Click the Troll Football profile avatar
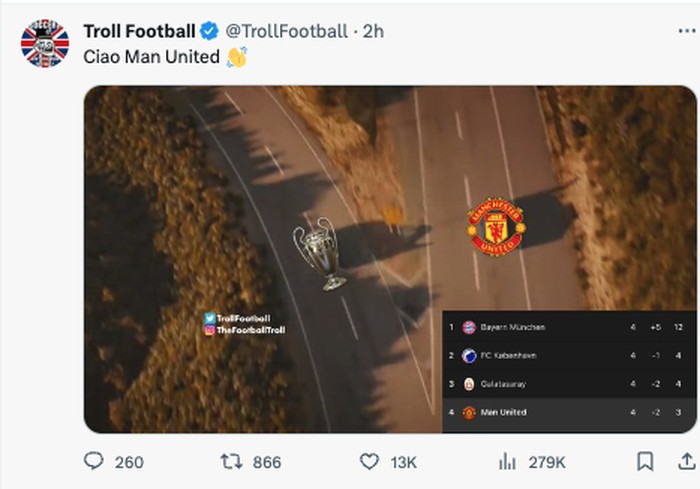The height and width of the screenshot is (489, 700). [x=45, y=44]
